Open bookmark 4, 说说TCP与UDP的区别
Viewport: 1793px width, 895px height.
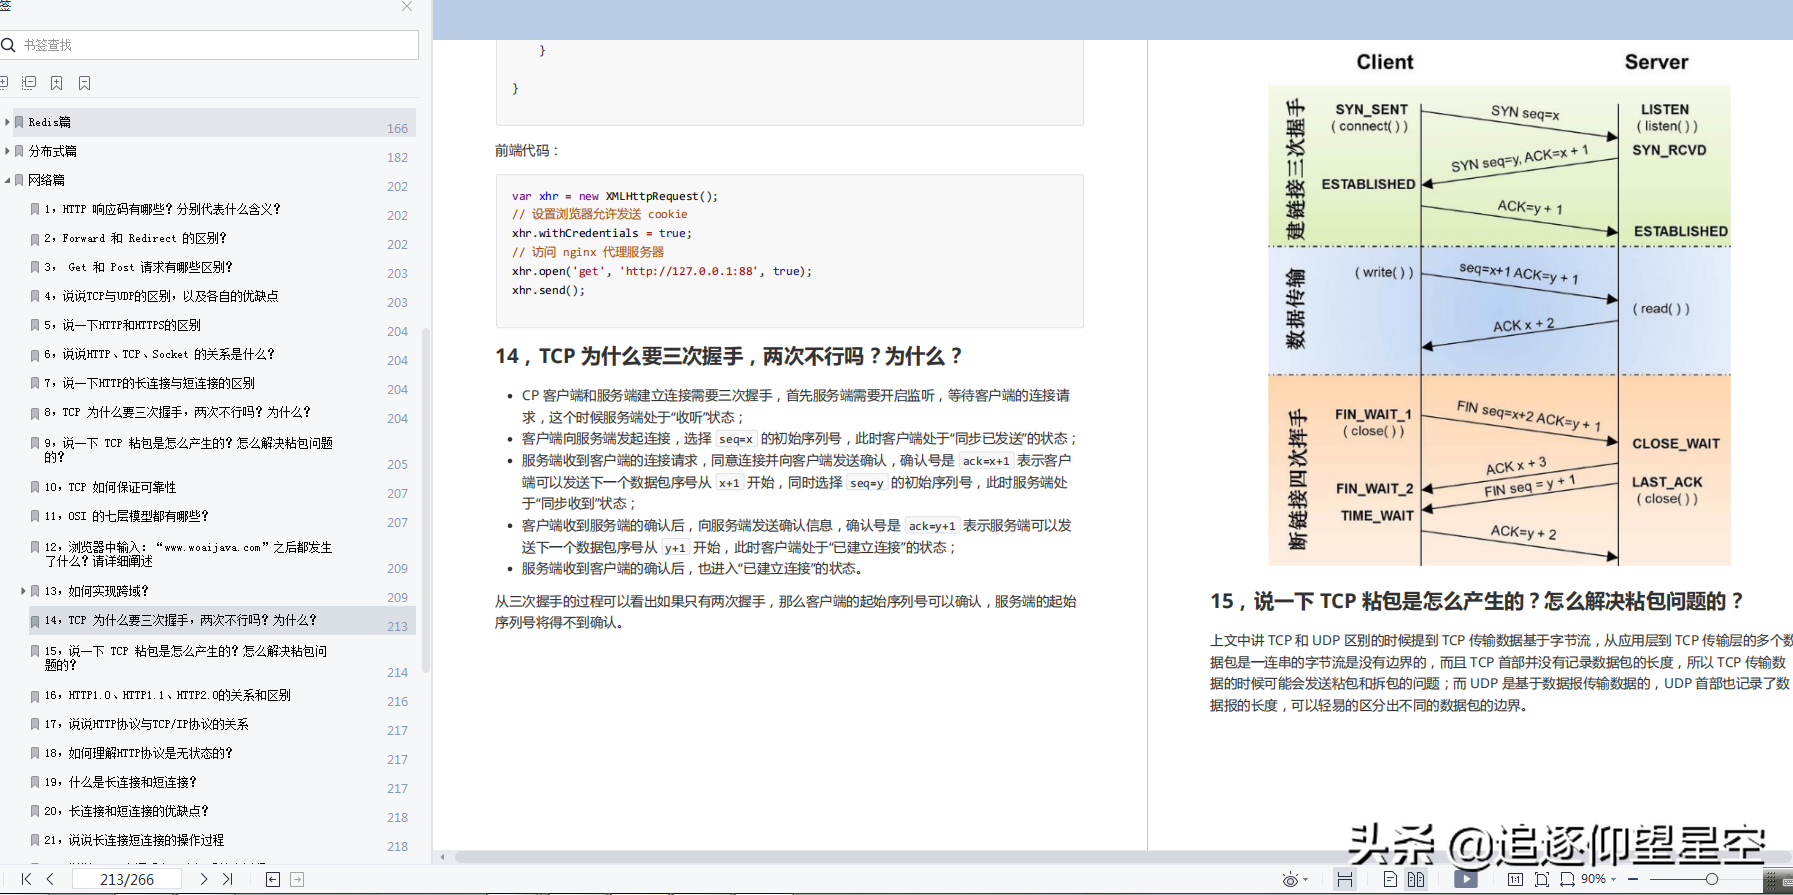pyautogui.click(x=161, y=296)
